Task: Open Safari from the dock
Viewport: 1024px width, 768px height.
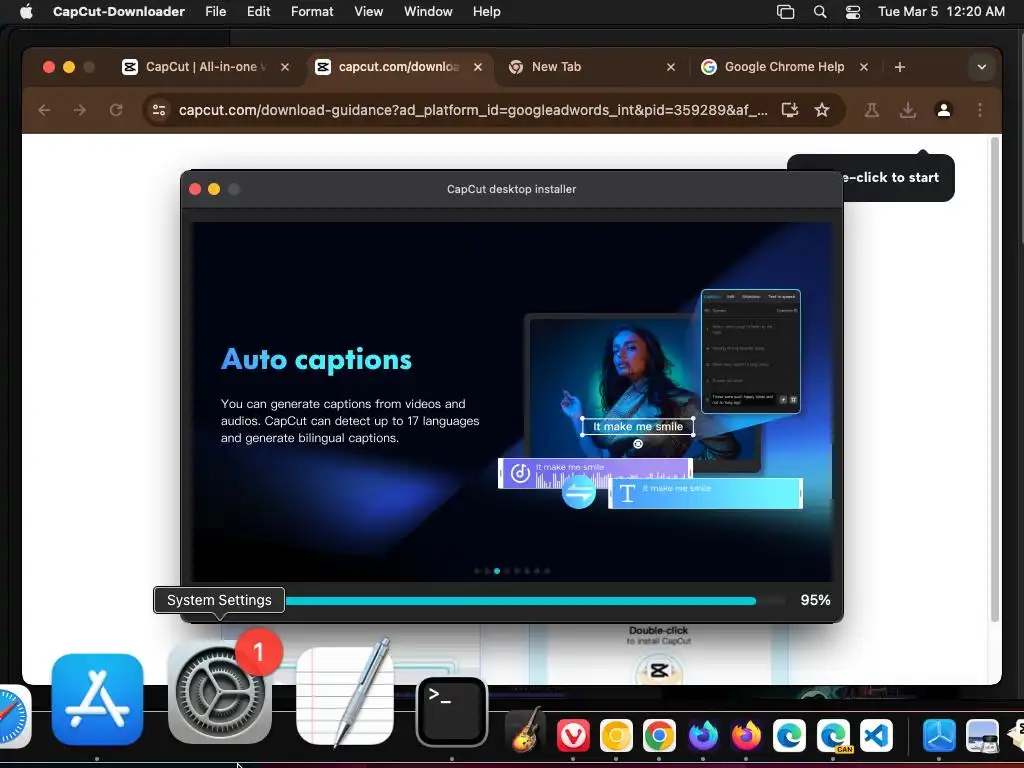Action: coord(13,716)
